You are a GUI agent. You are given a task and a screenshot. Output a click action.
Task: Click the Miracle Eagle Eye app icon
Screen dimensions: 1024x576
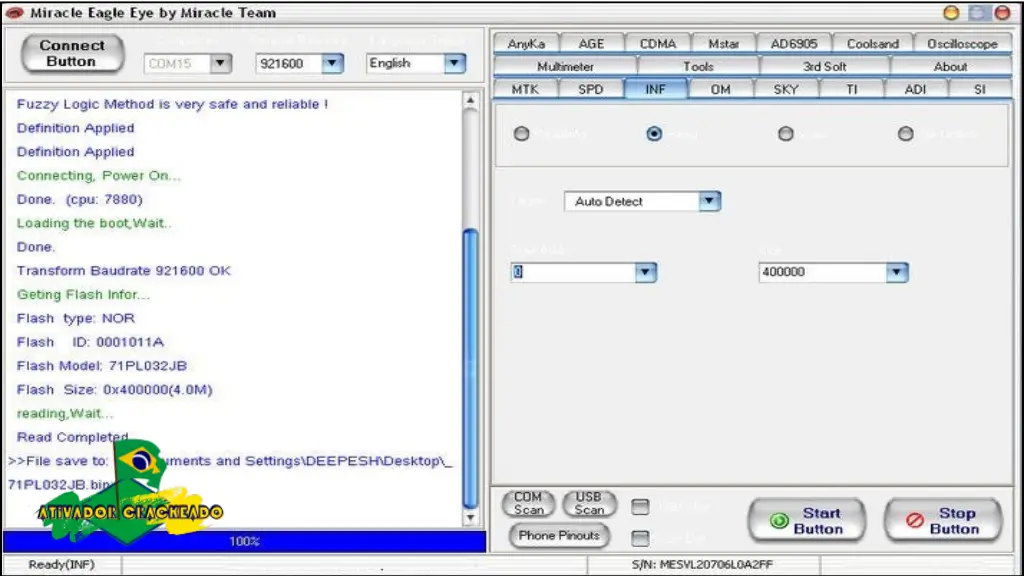coord(14,12)
